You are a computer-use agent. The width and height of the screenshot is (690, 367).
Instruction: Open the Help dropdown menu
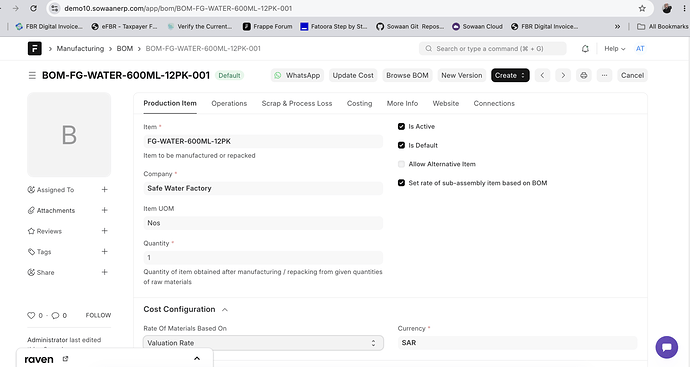tap(615, 49)
